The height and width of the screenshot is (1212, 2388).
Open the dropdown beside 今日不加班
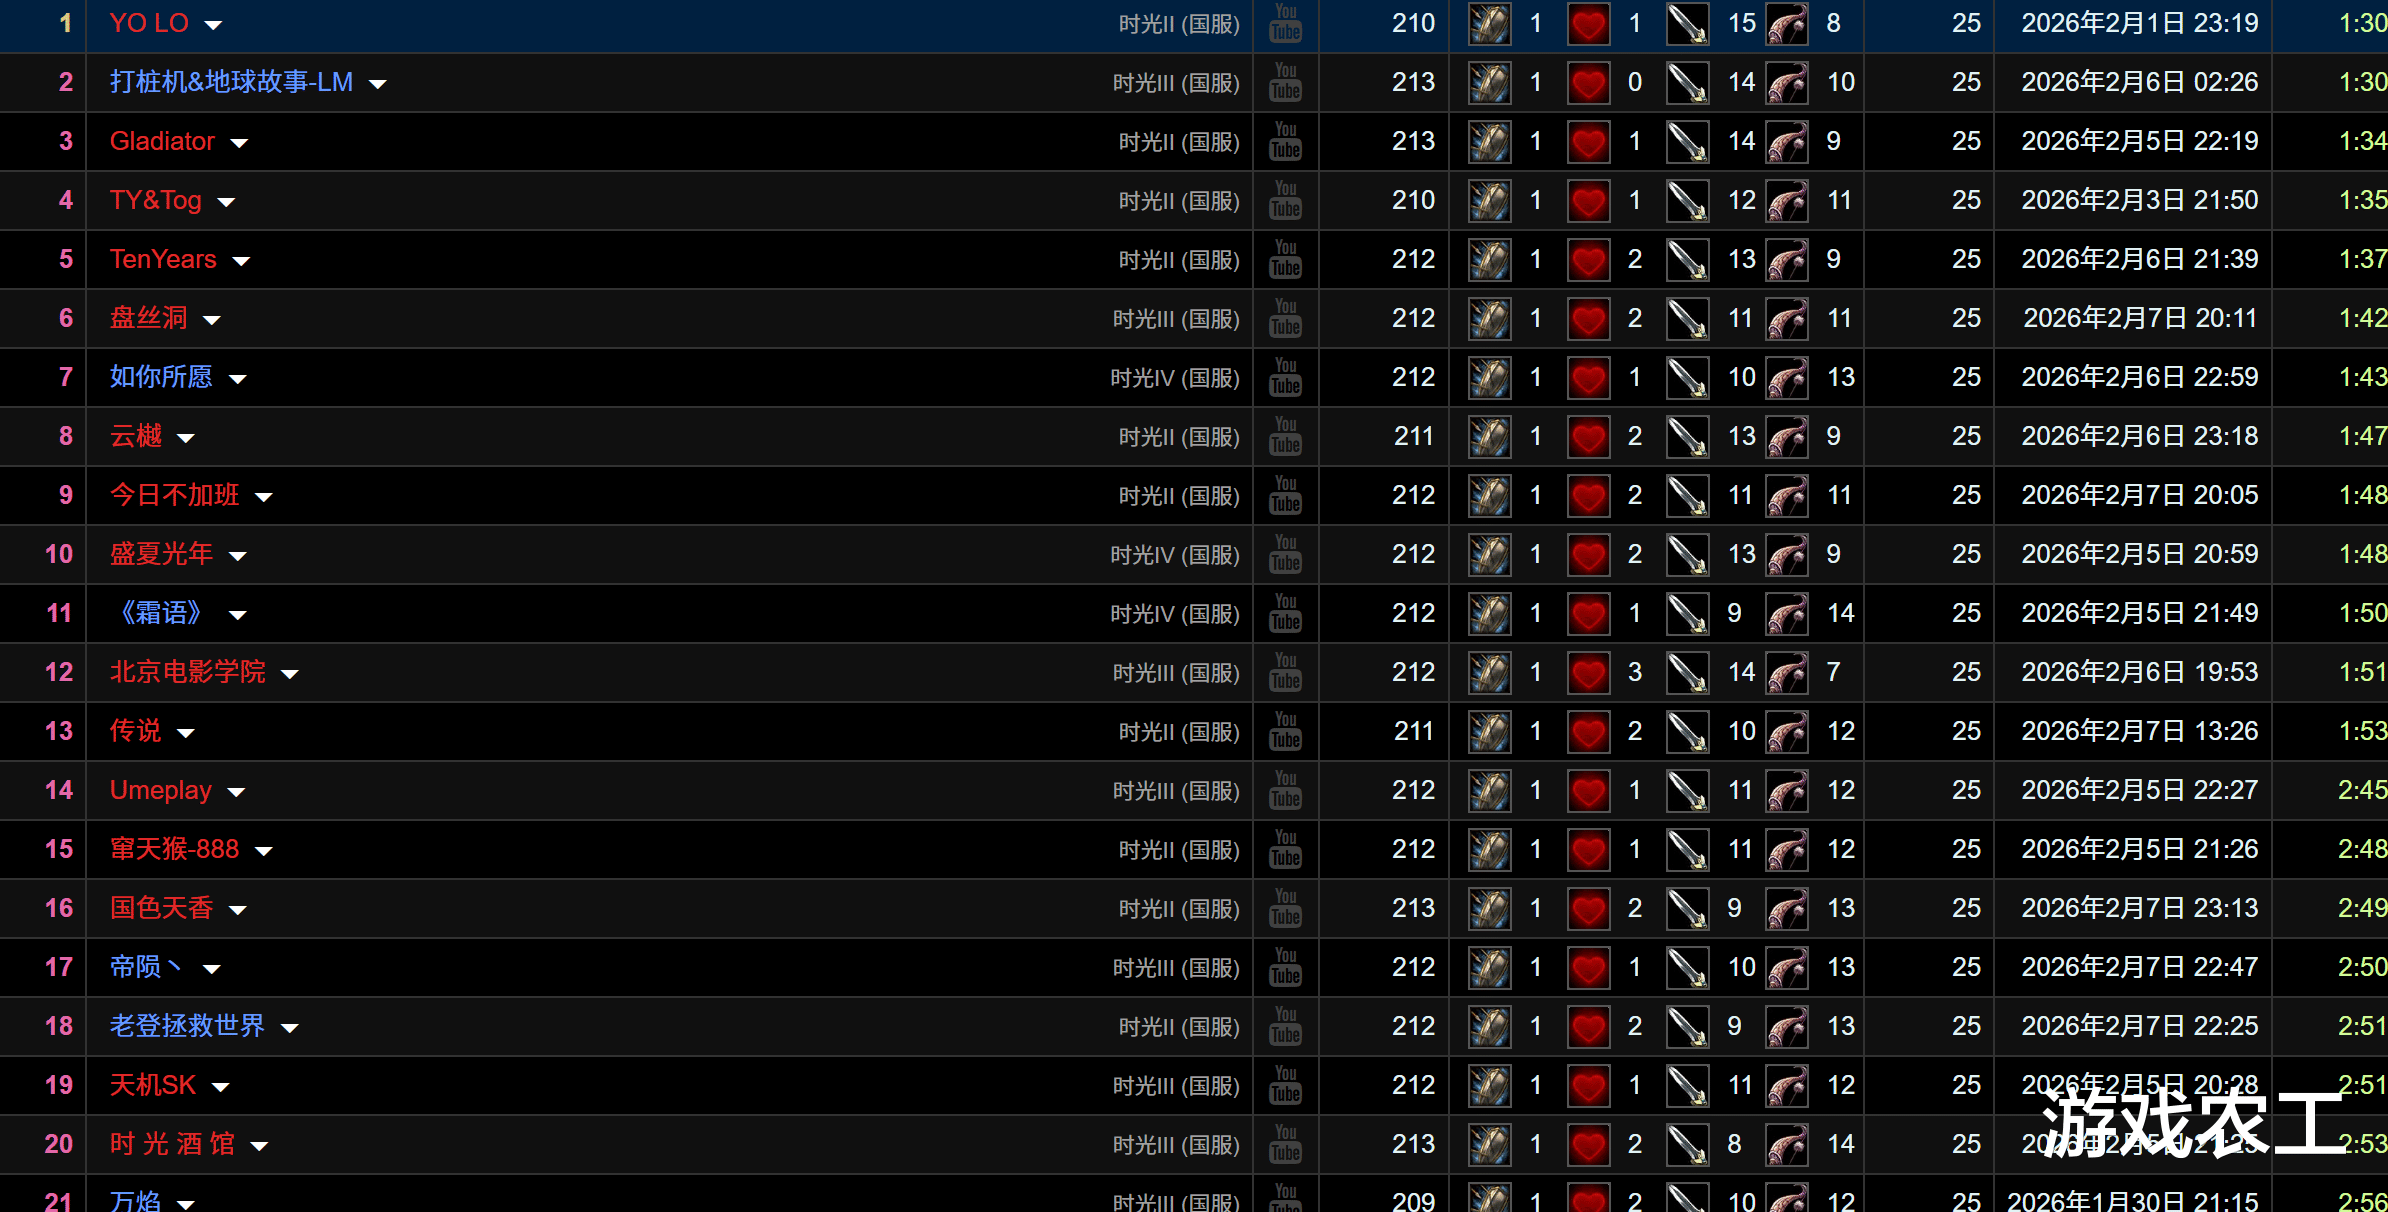[x=264, y=497]
